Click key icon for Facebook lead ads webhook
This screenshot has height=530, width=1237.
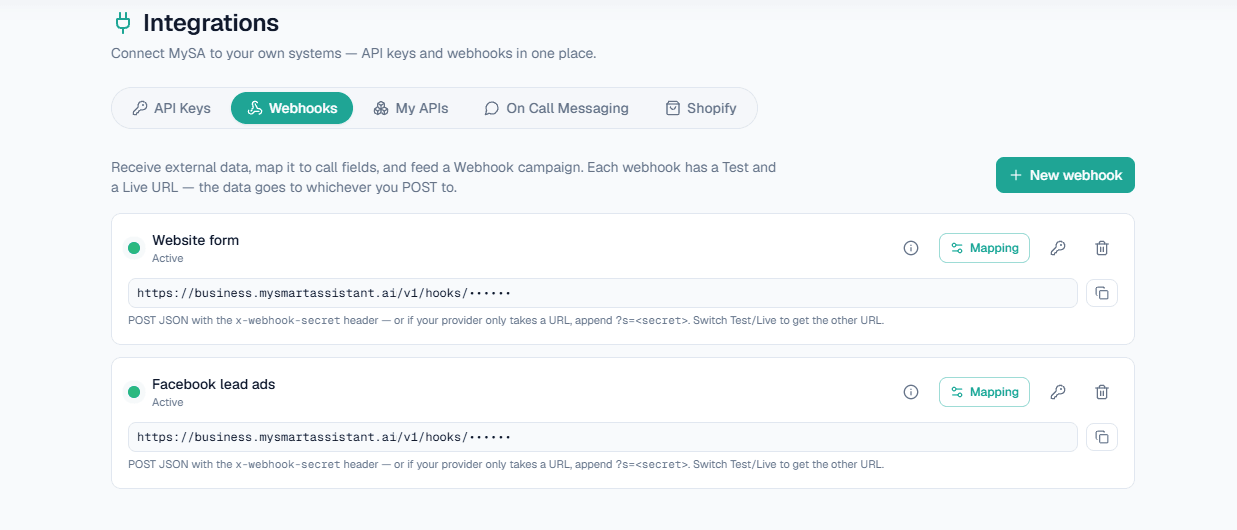pos(1058,392)
